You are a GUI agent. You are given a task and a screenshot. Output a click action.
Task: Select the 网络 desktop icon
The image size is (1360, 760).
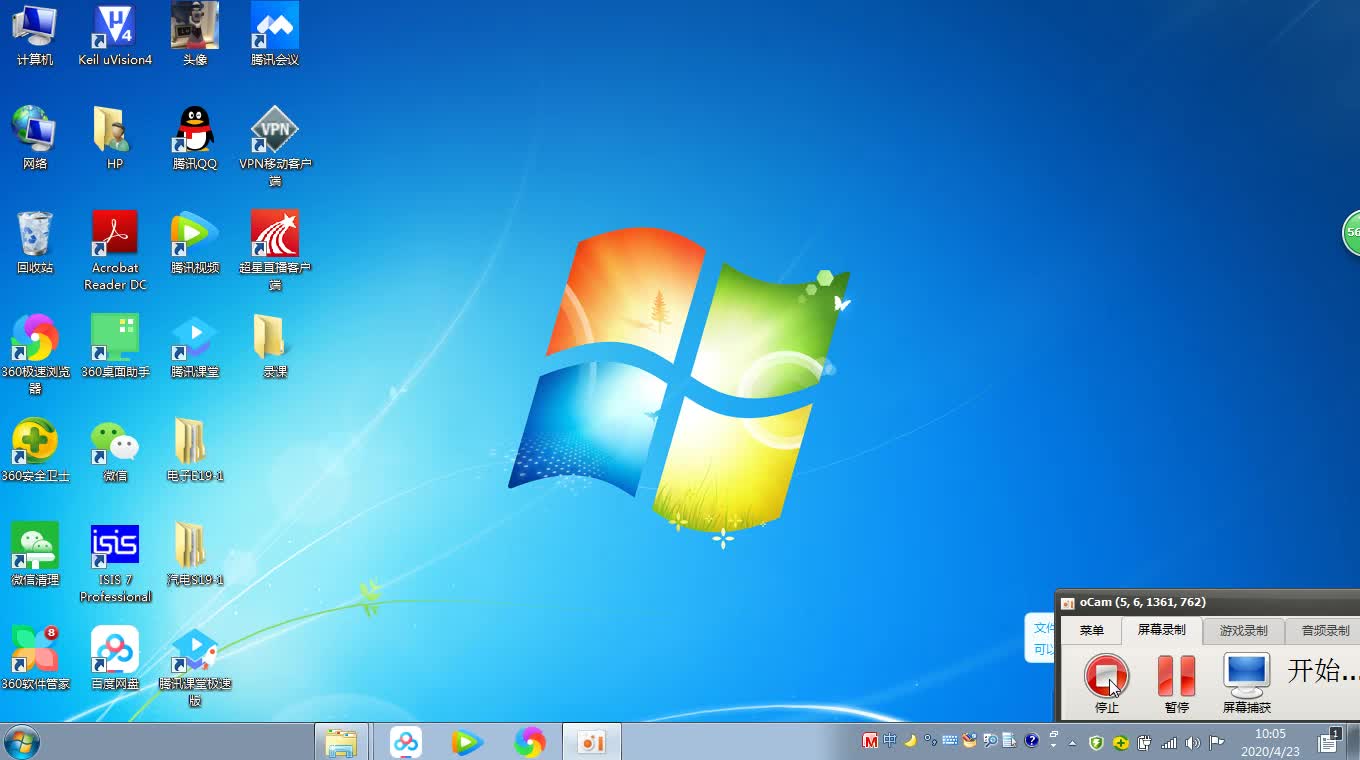point(35,138)
